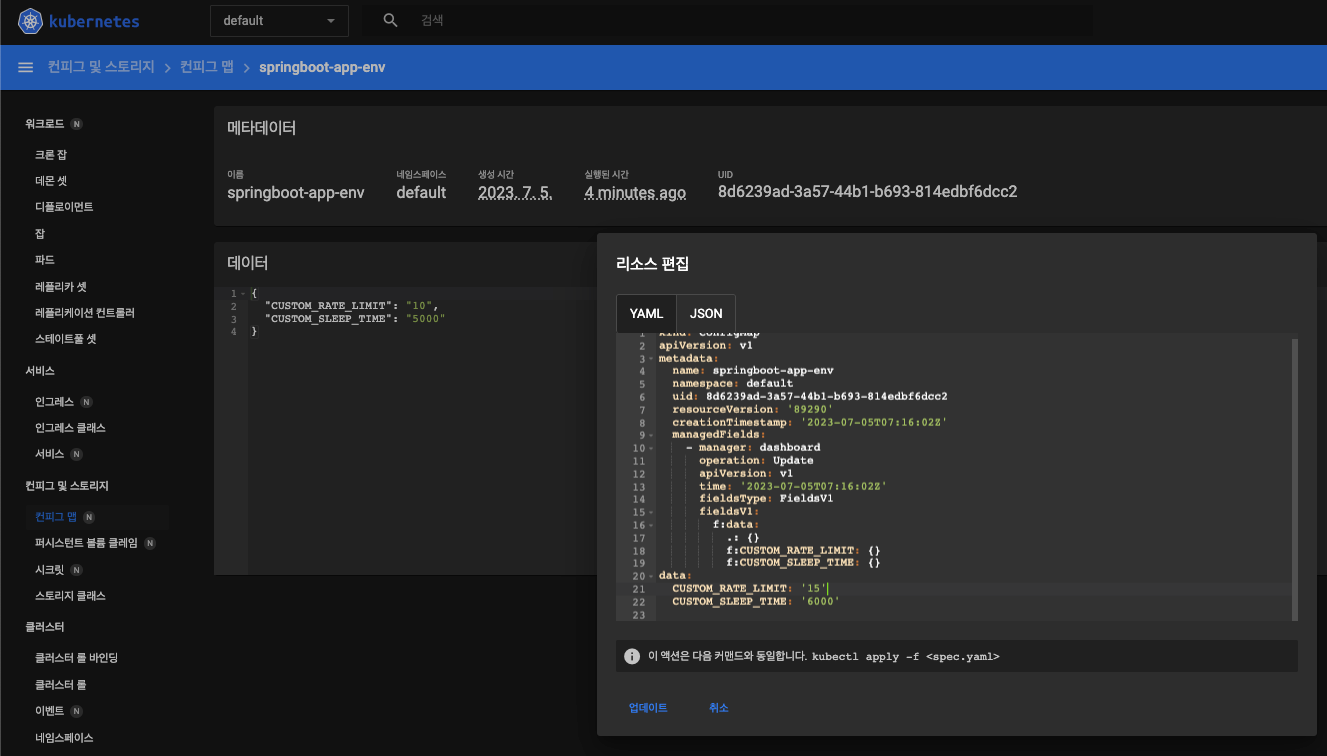Click the N badge next to 워크로드

(x=77, y=124)
